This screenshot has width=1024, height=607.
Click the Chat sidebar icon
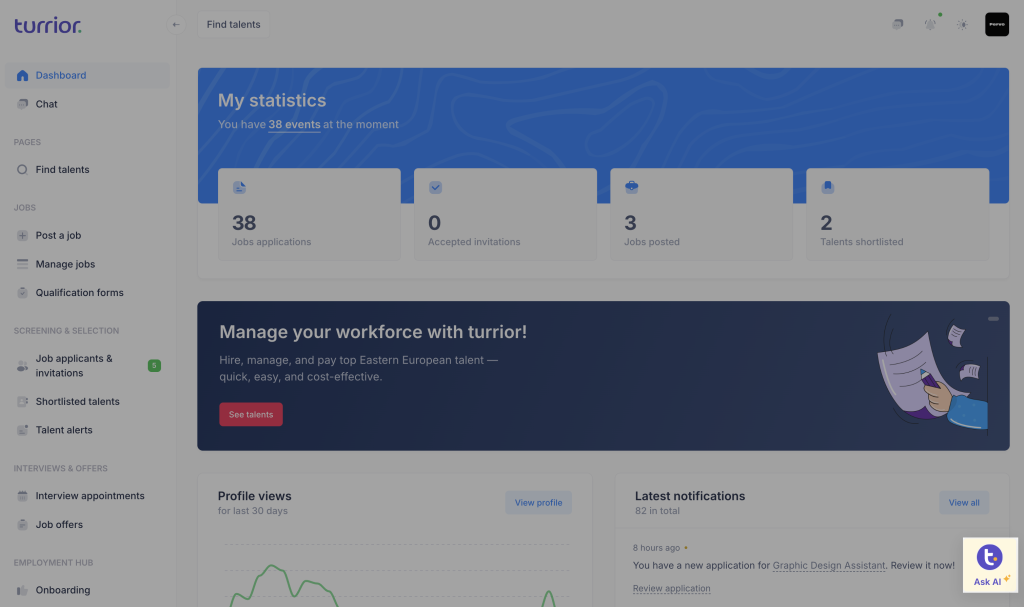[x=22, y=104]
